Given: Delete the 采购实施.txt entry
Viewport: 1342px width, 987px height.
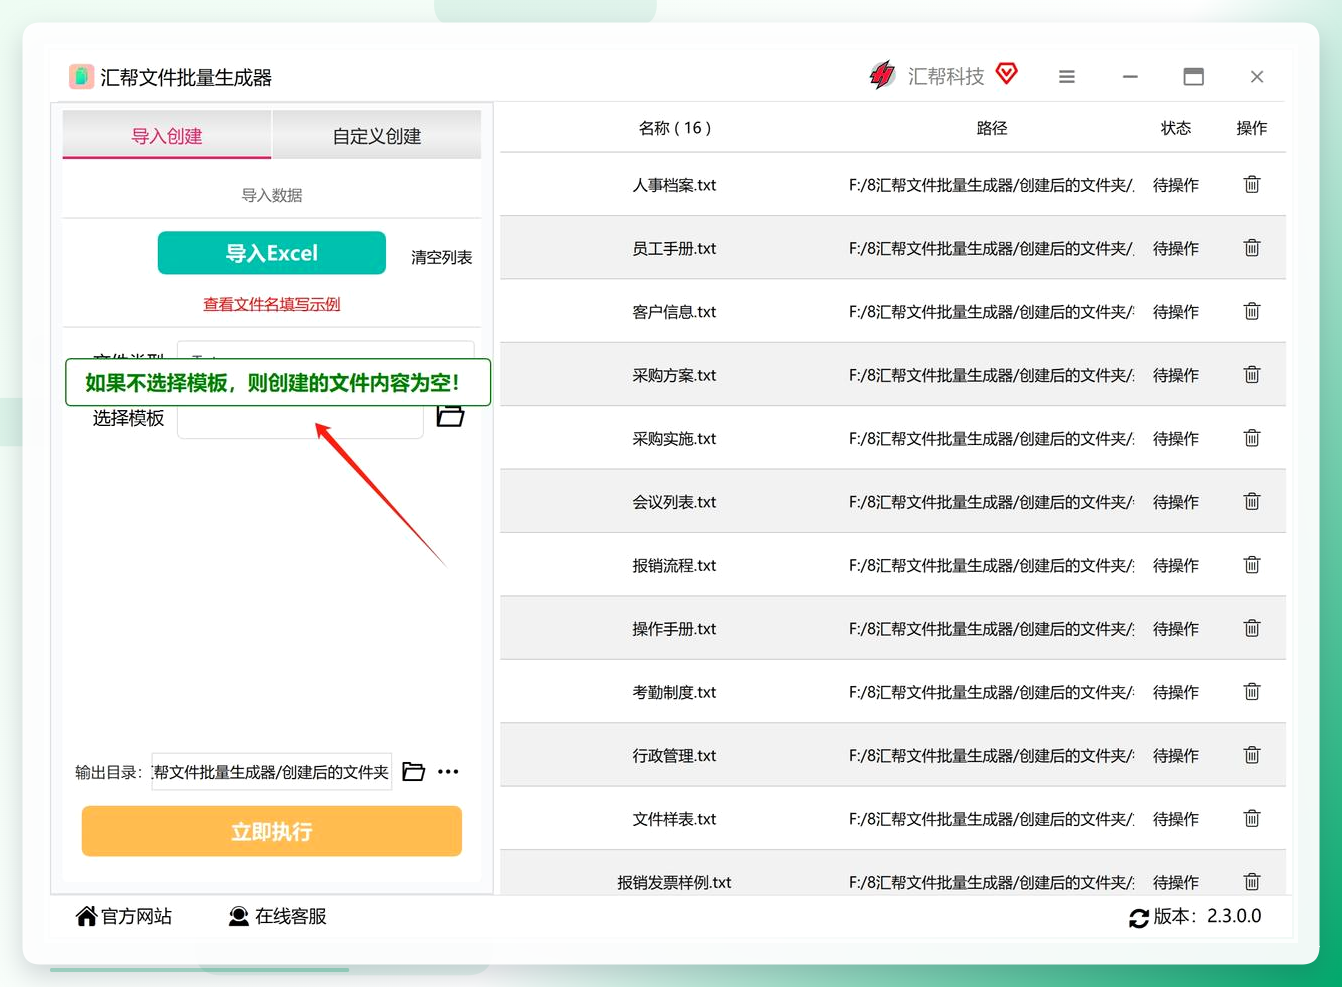Looking at the screenshot, I should pyautogui.click(x=1251, y=438).
